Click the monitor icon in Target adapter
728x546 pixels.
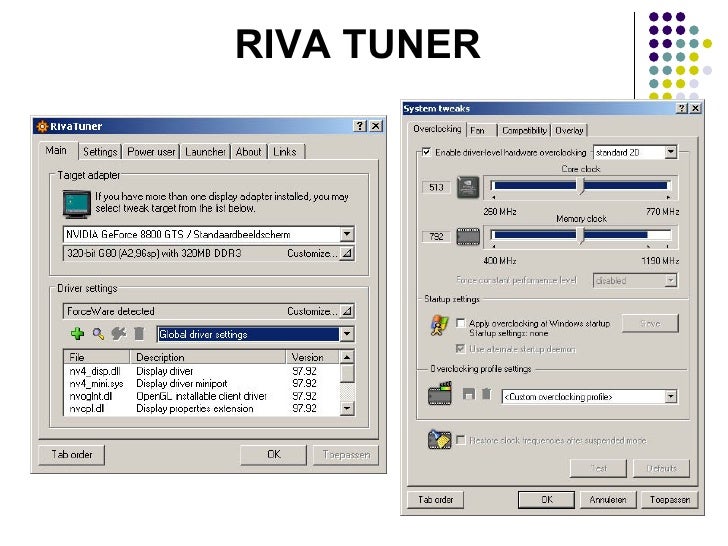tap(77, 204)
